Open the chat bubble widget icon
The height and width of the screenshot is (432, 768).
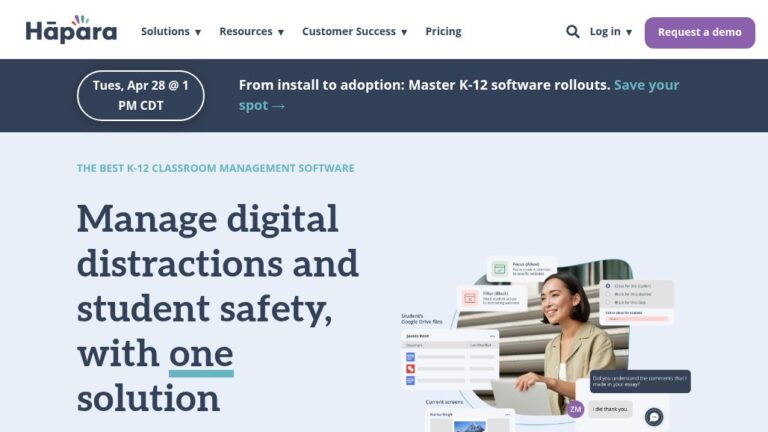pos(654,417)
